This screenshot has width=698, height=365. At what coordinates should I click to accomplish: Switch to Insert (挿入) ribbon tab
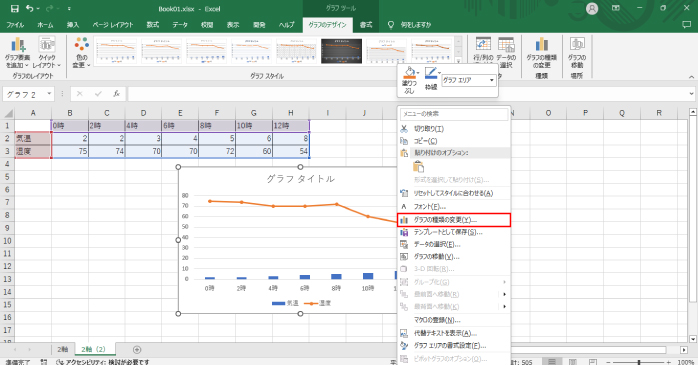point(73,25)
